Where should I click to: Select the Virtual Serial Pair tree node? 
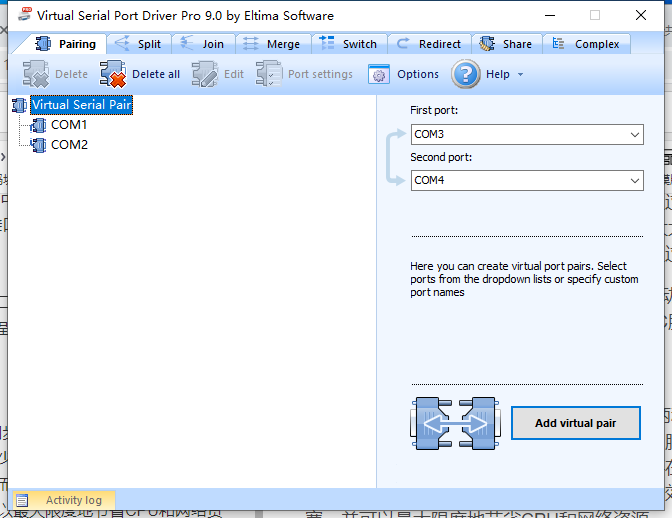tap(81, 105)
